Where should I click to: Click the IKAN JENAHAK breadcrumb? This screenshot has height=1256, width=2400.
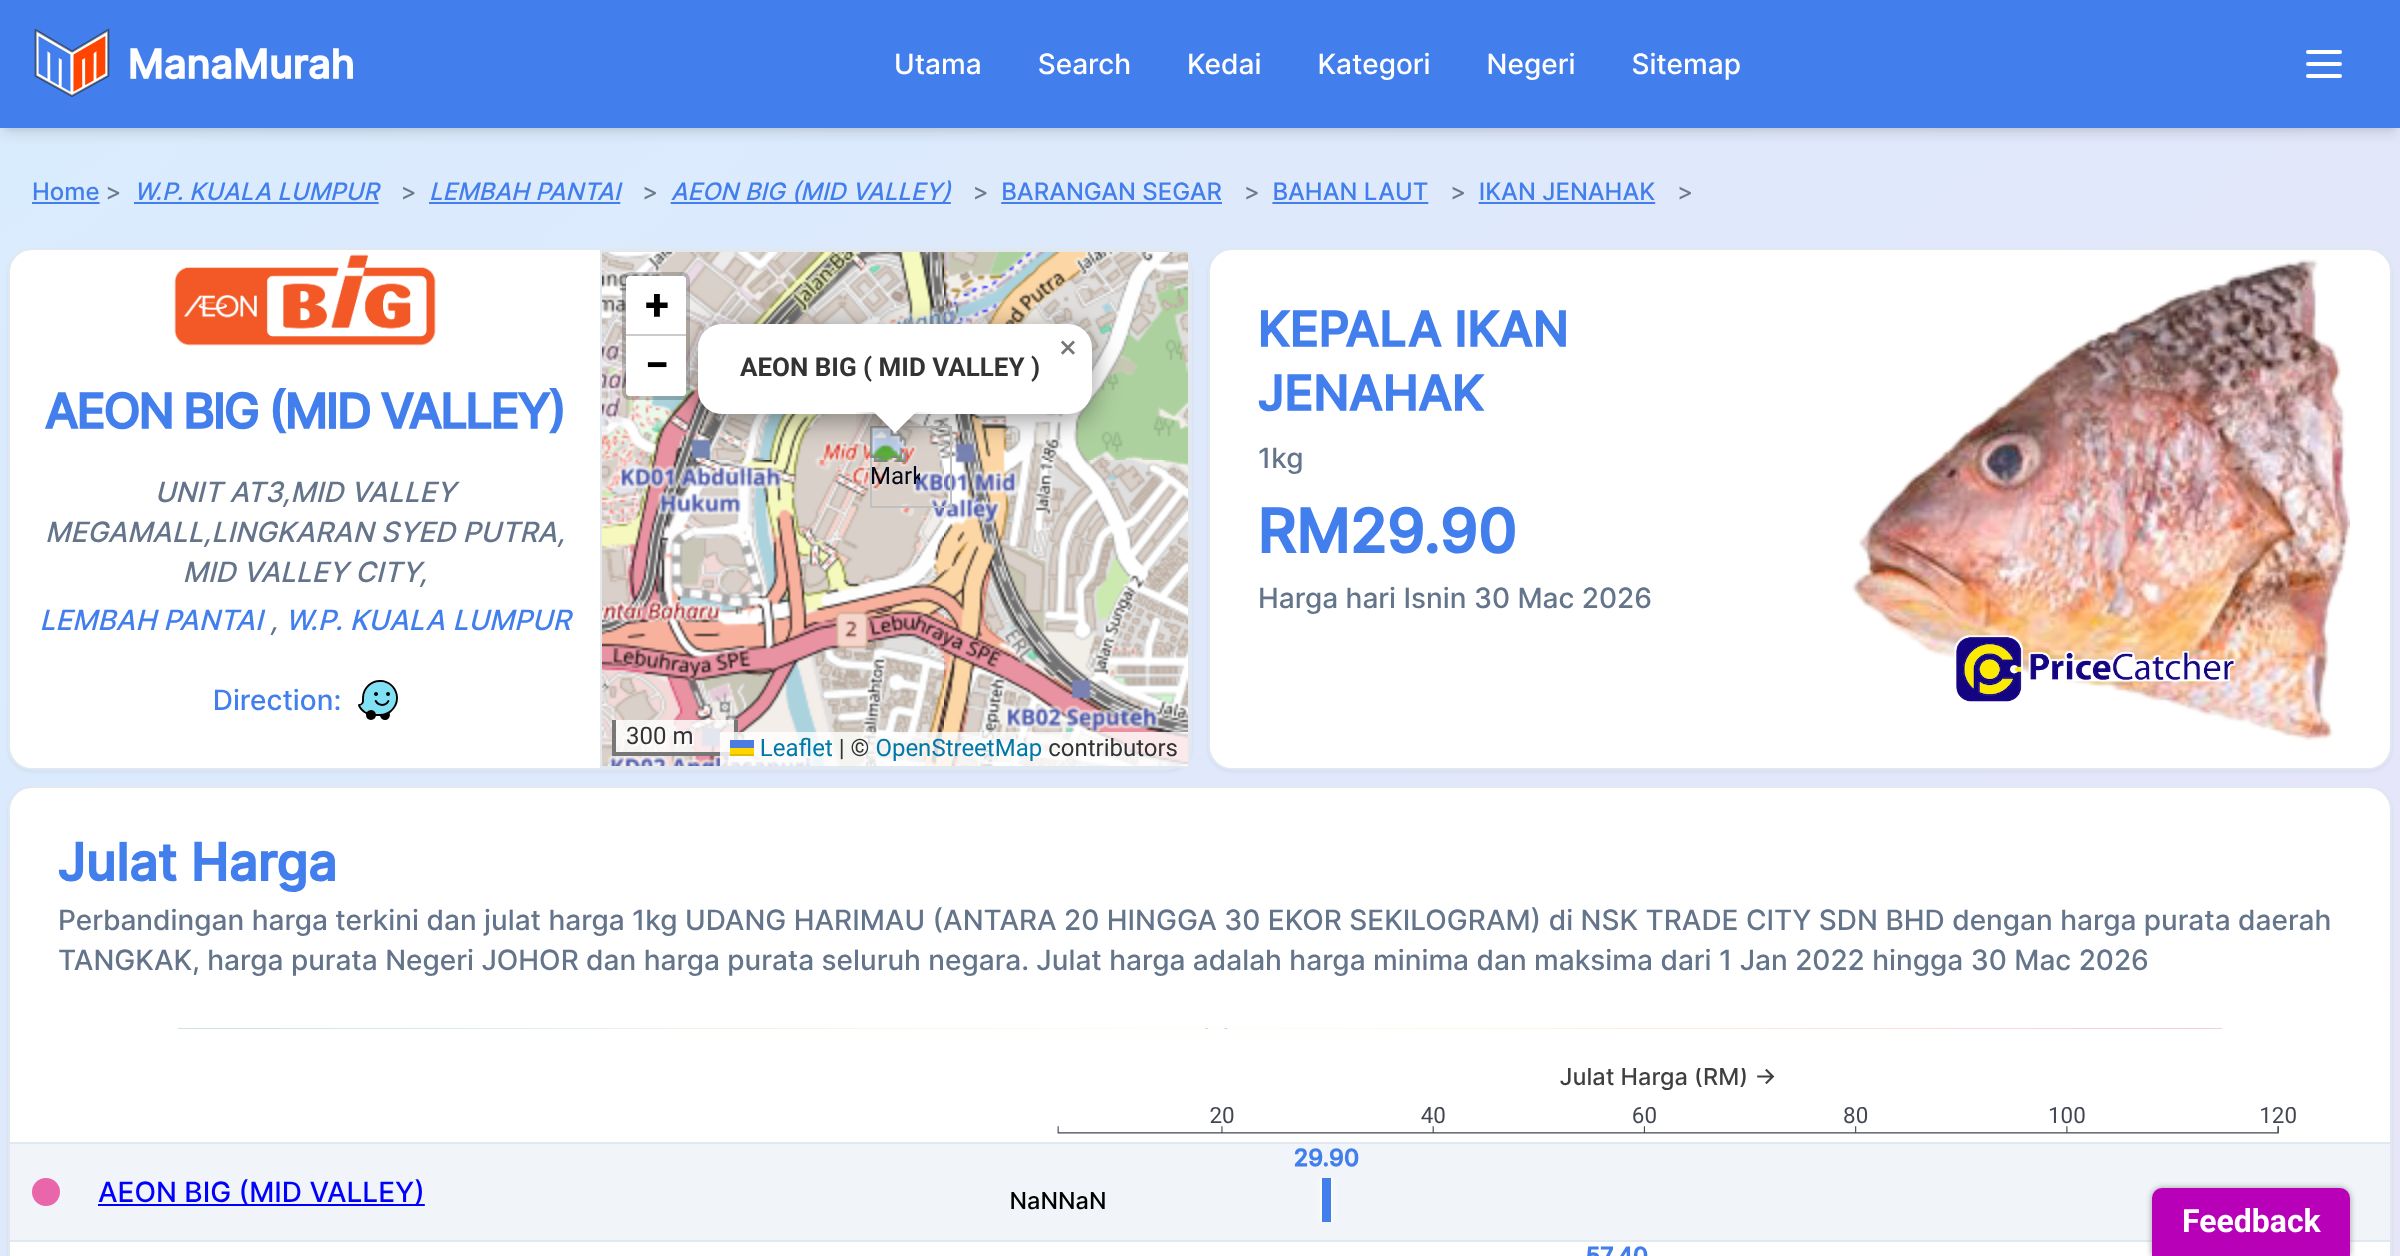tap(1566, 191)
